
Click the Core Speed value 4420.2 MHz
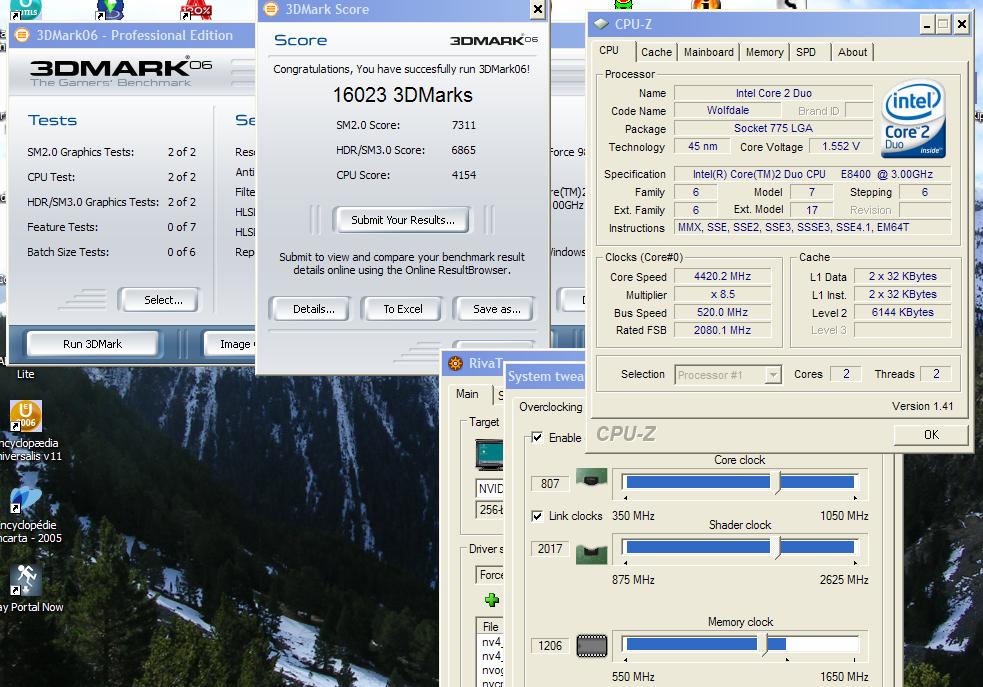point(722,276)
